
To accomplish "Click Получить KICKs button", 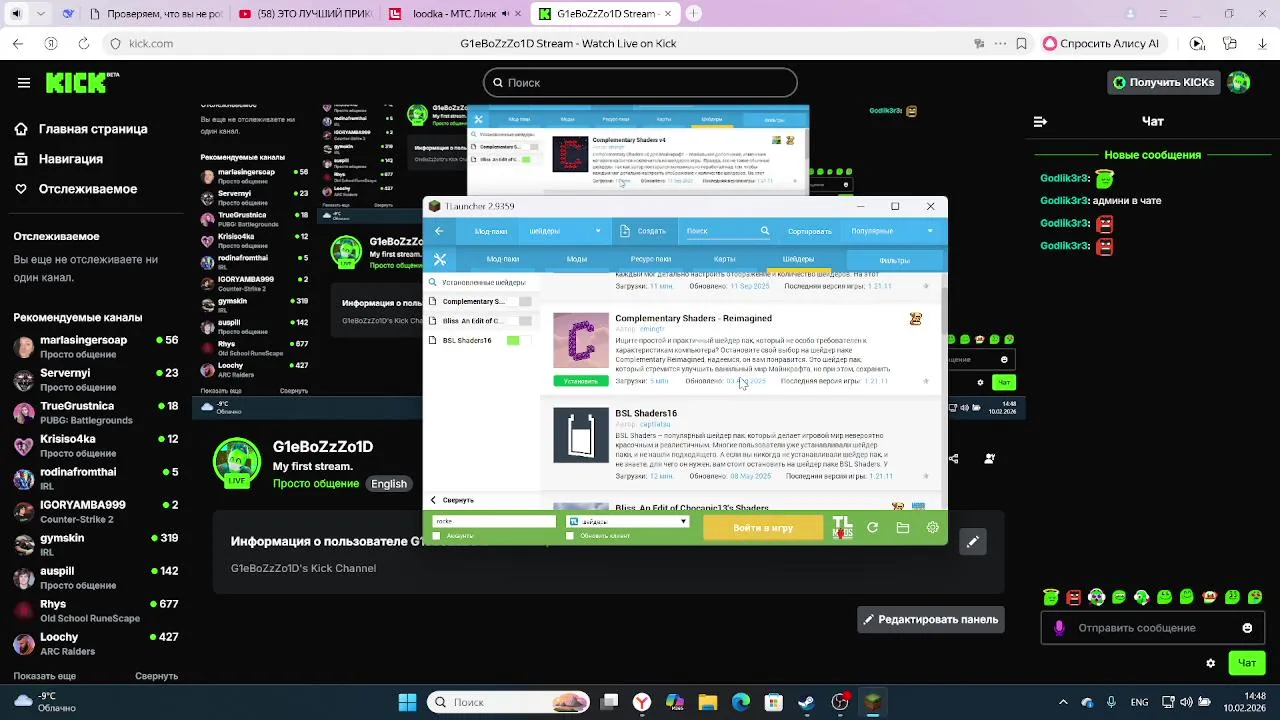I will [x=1164, y=82].
